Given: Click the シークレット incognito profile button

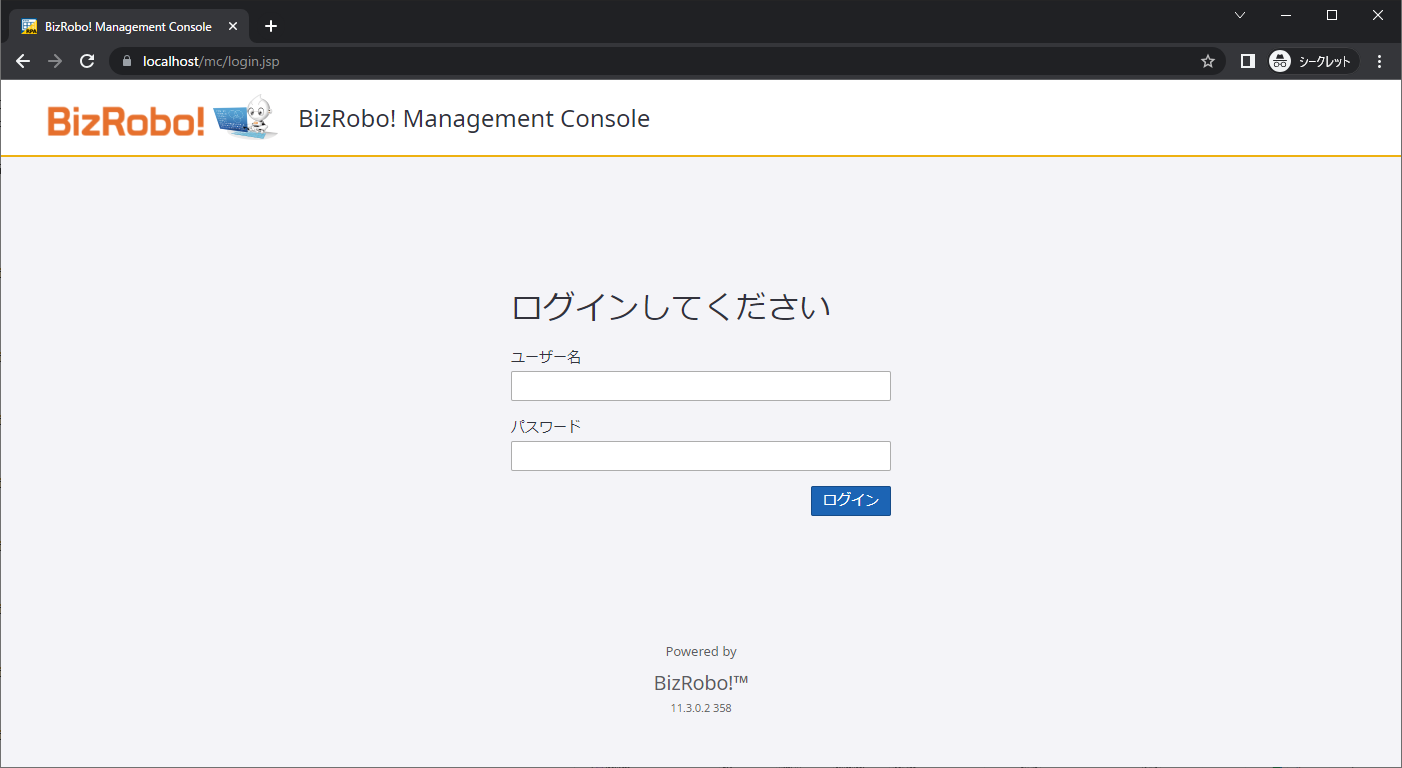Looking at the screenshot, I should click(1313, 61).
